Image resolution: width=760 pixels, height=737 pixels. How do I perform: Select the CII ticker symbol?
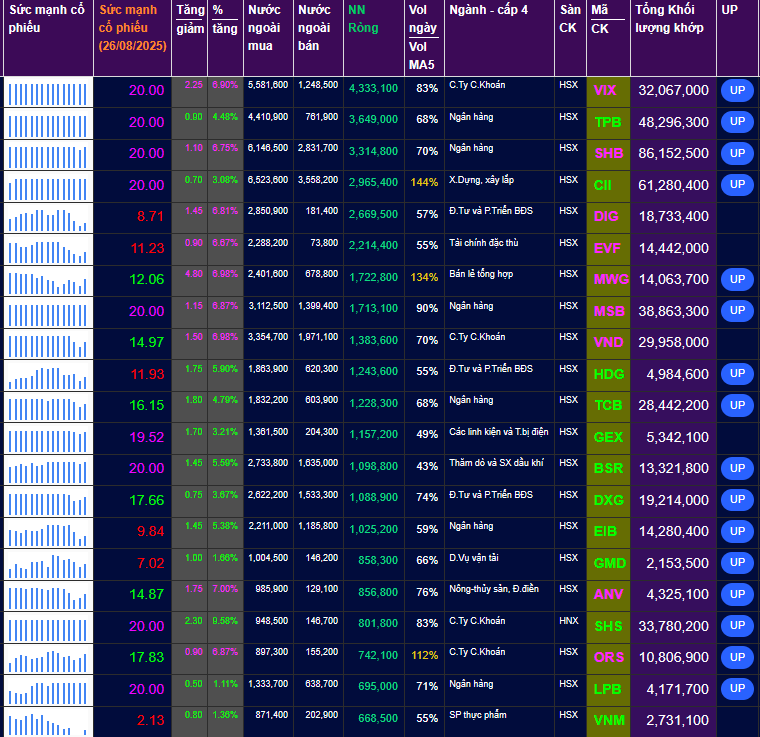(x=602, y=185)
